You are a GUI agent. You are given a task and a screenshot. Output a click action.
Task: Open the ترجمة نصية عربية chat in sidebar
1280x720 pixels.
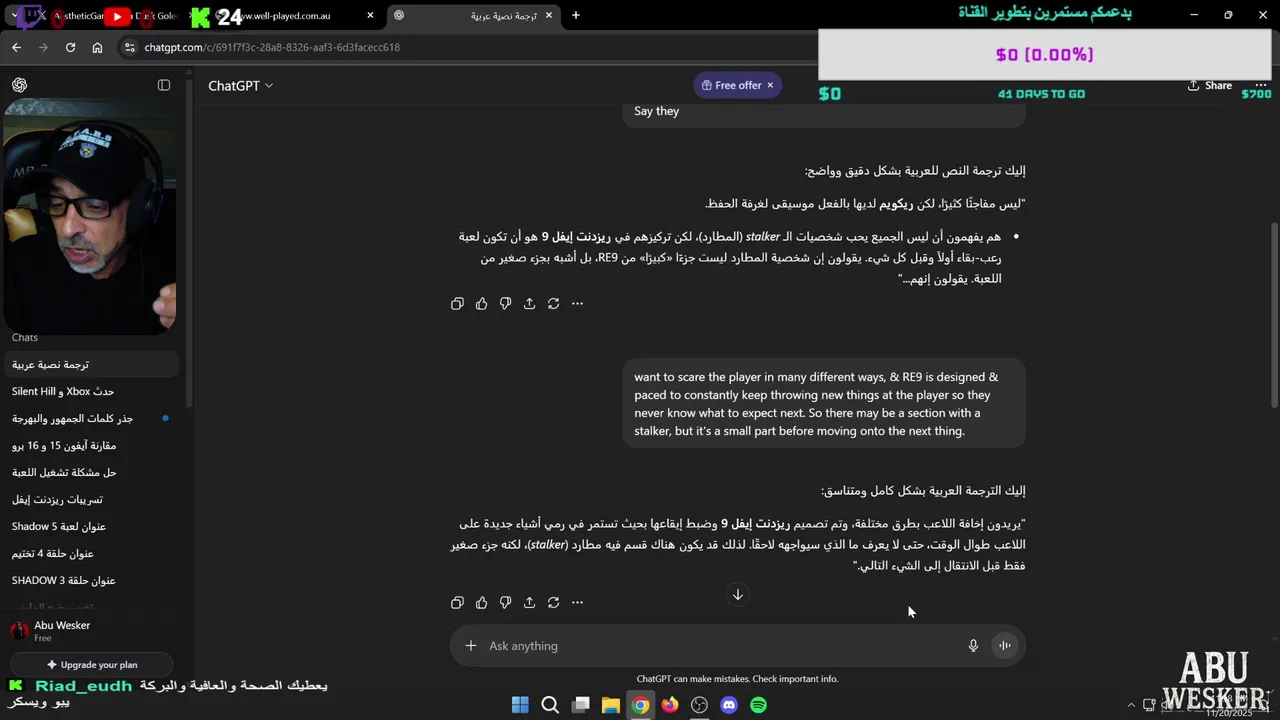(90, 365)
